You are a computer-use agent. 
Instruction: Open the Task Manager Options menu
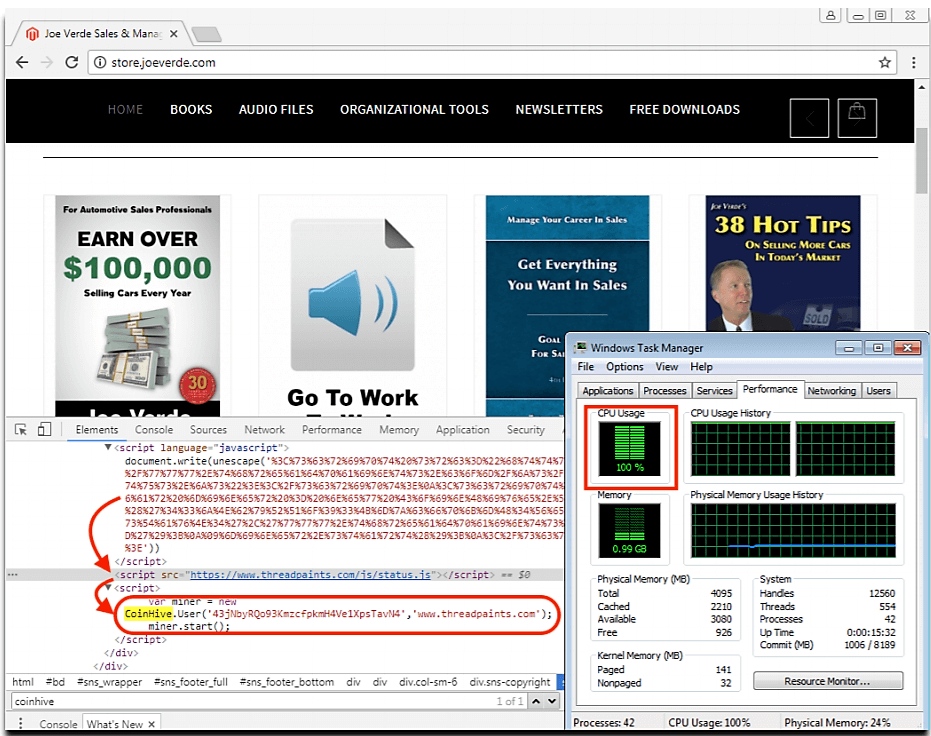[x=625, y=367]
